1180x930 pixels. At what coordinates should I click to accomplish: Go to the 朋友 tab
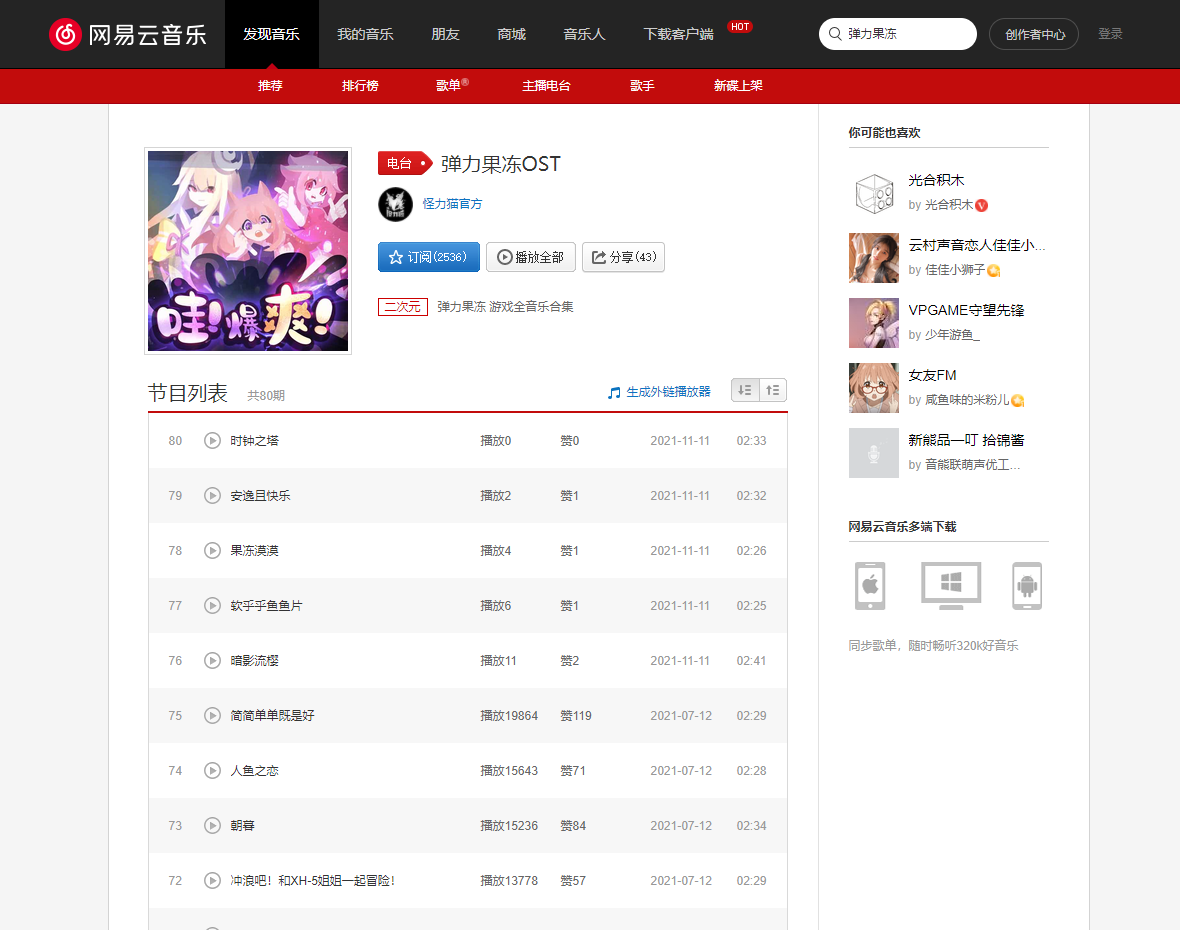pos(446,34)
